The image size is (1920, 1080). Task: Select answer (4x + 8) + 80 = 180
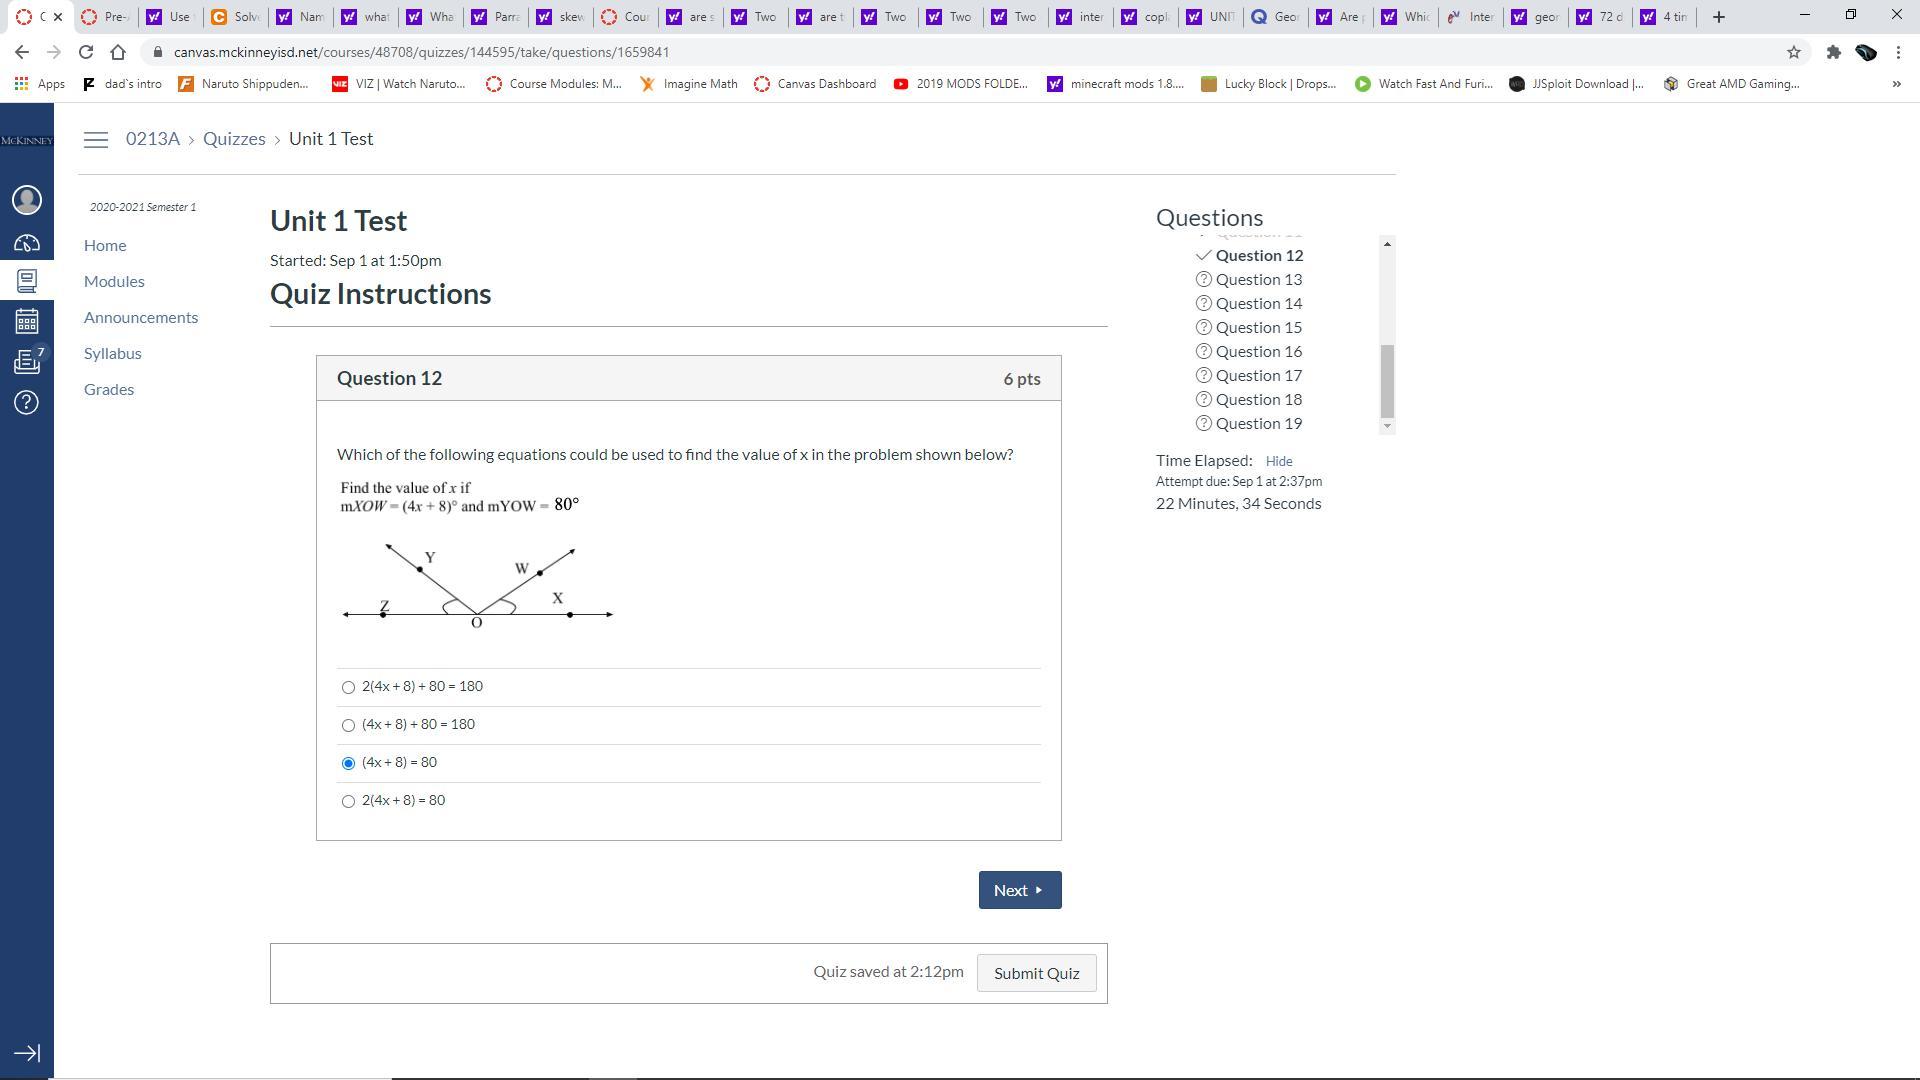(348, 725)
